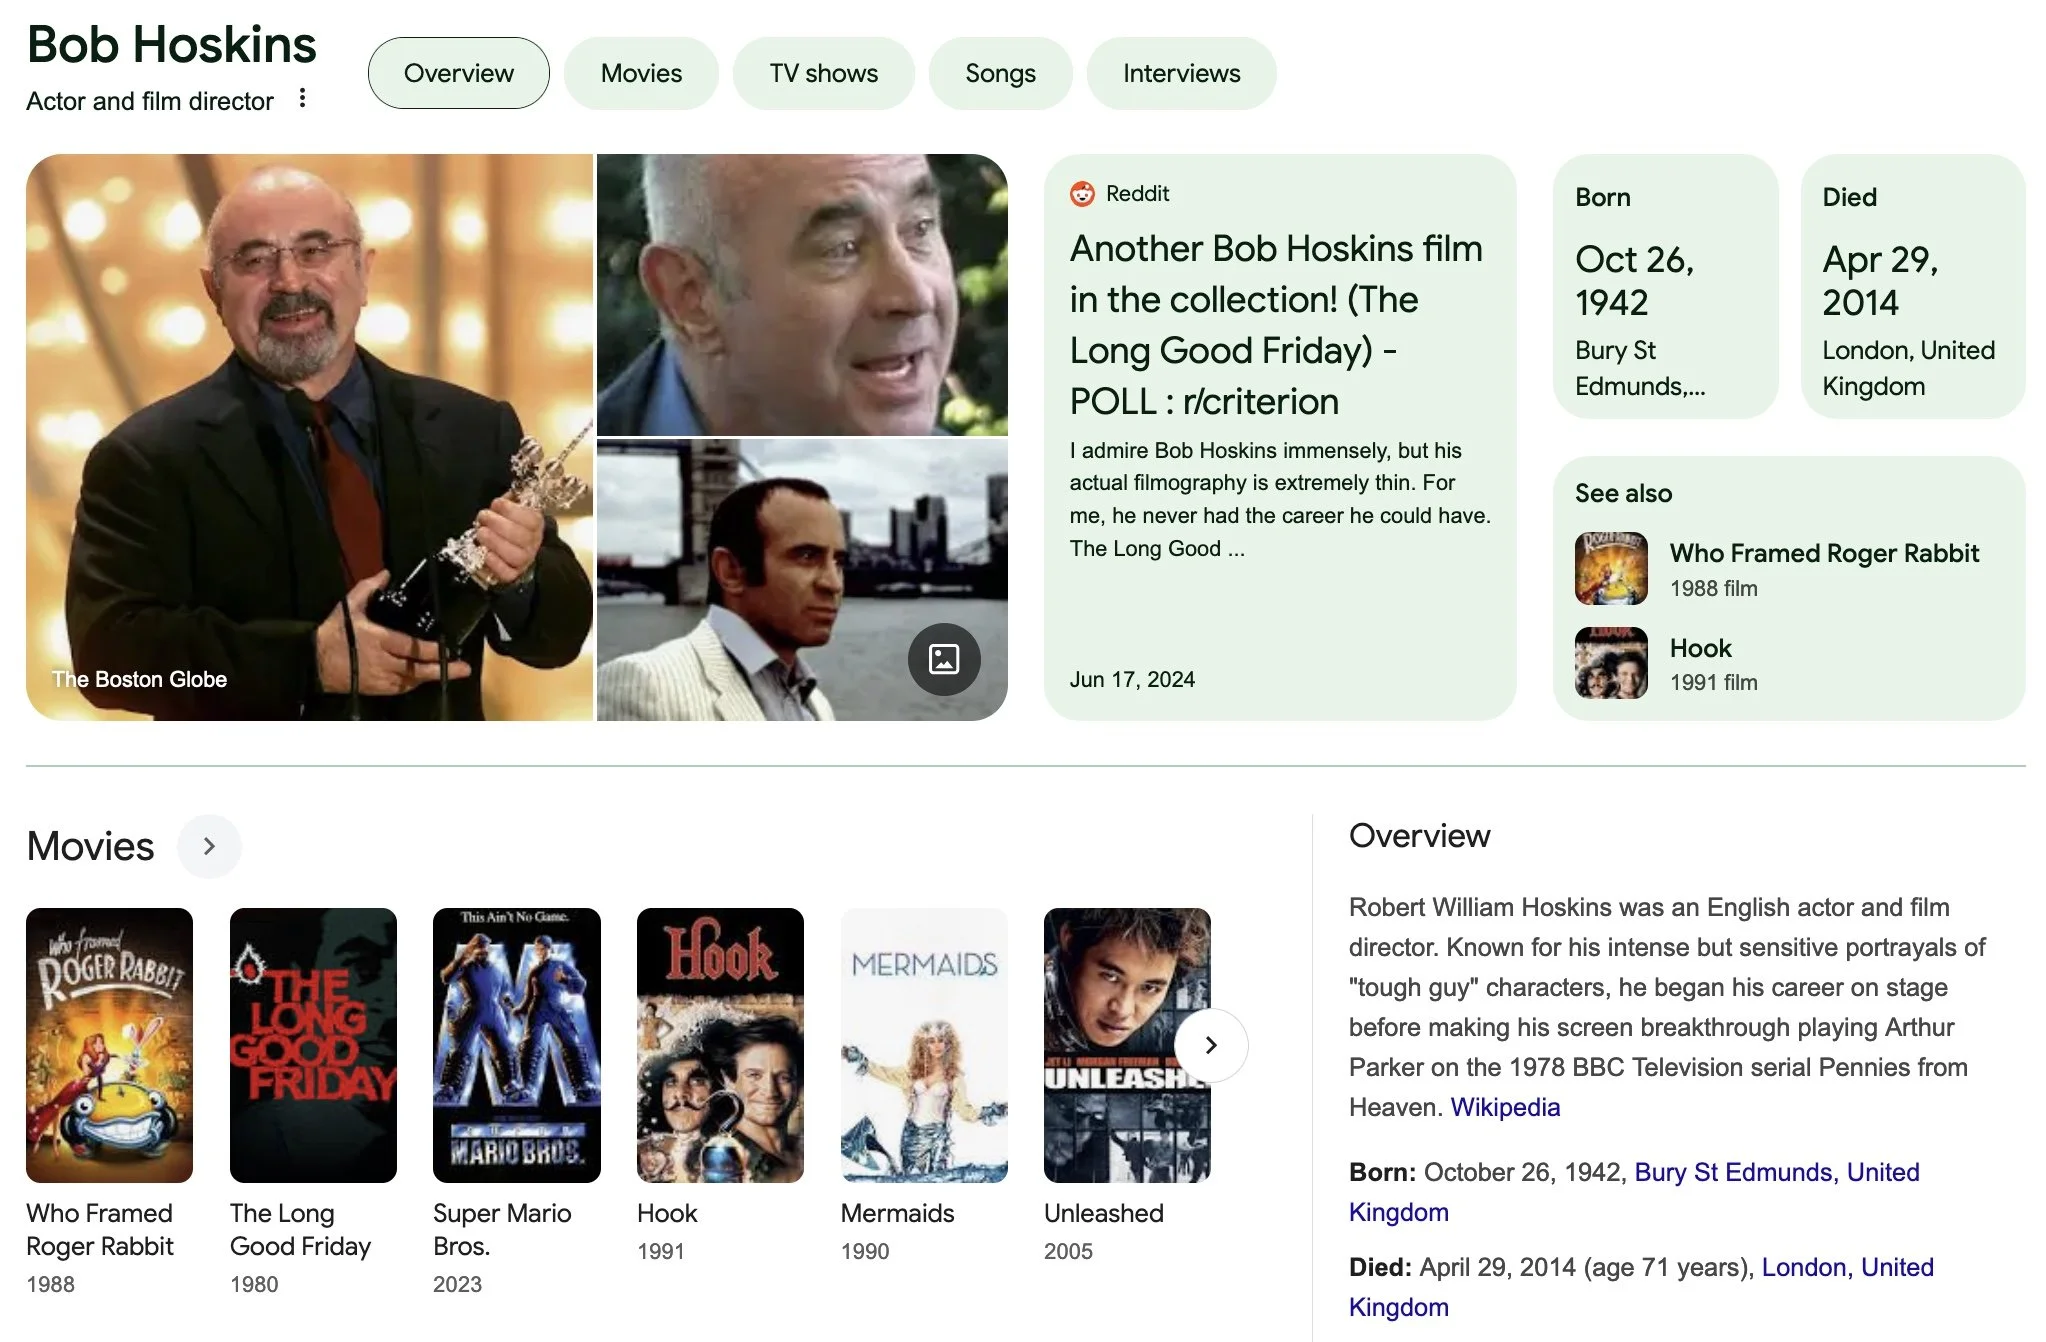Follow the Wikipedia link

click(1504, 1107)
